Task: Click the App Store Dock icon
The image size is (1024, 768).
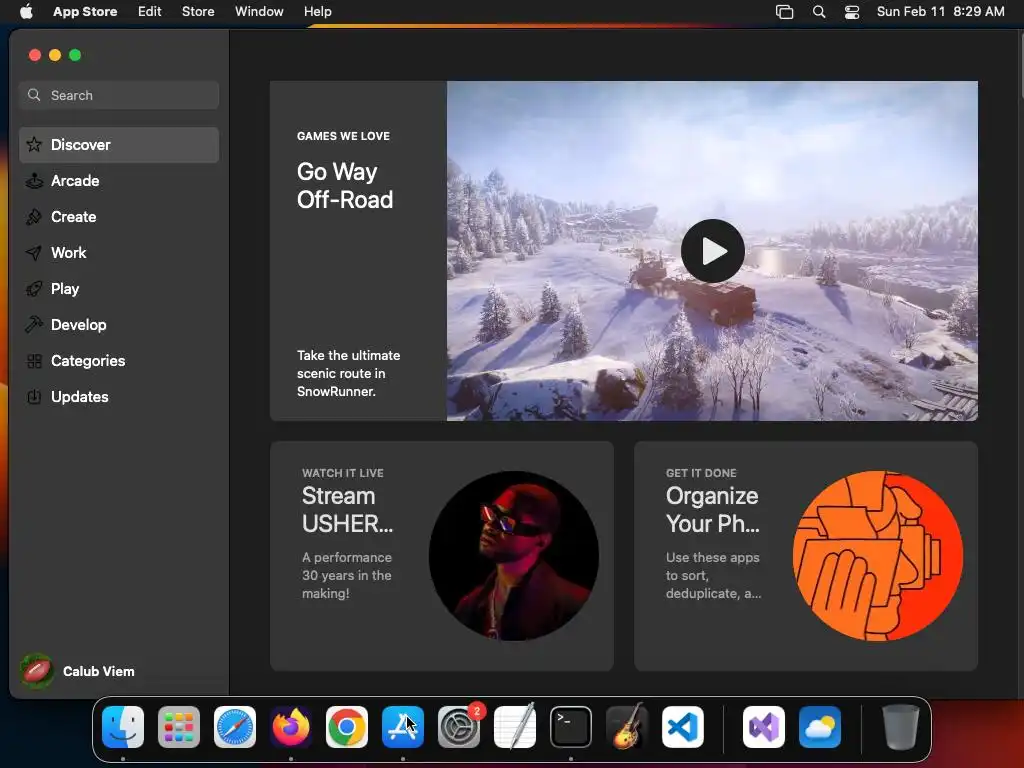Action: pyautogui.click(x=403, y=727)
